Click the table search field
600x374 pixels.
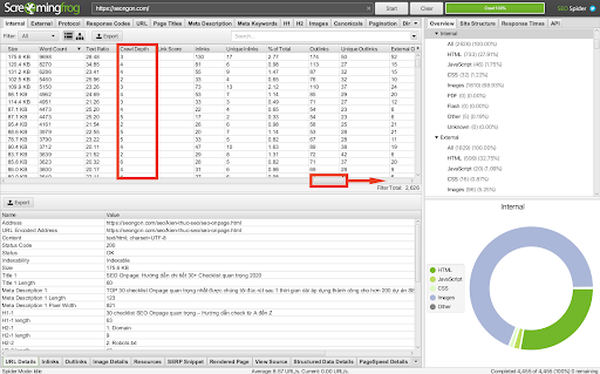[x=321, y=36]
